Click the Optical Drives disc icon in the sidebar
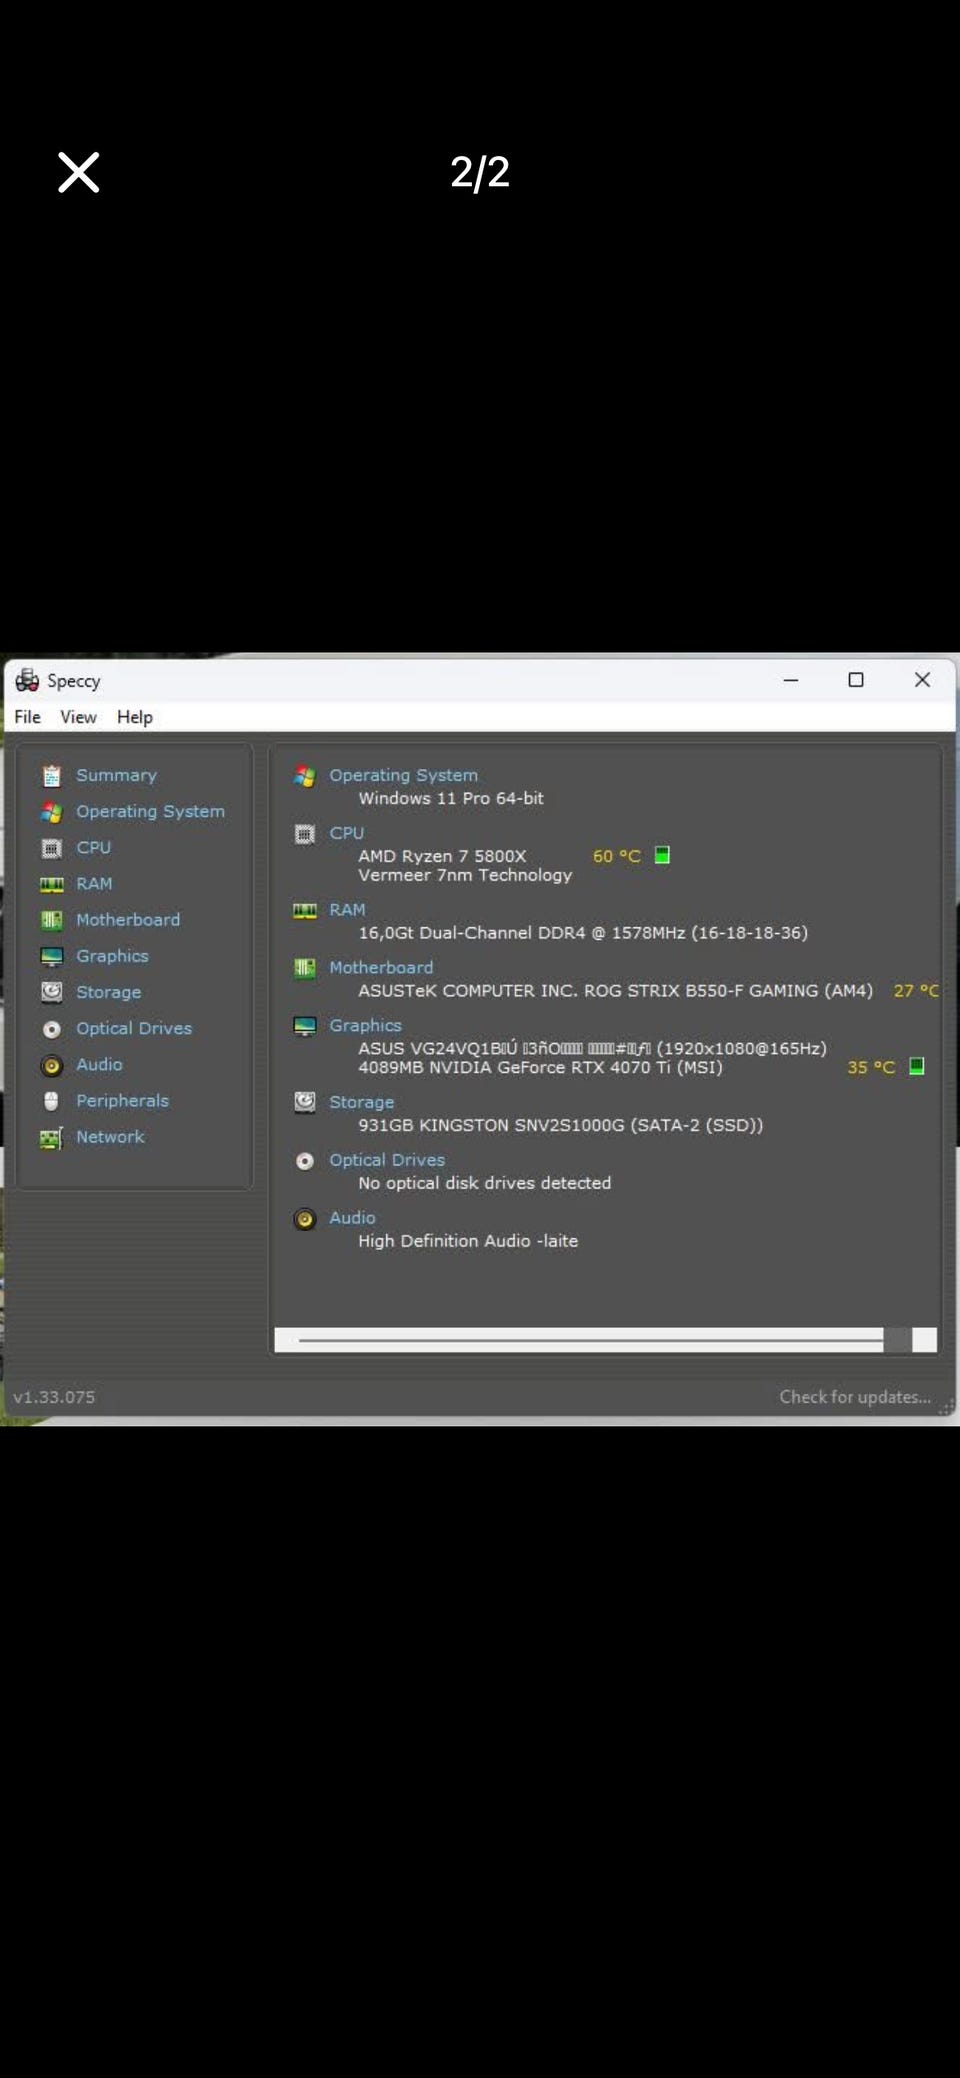This screenshot has height=2078, width=960. (x=52, y=1029)
